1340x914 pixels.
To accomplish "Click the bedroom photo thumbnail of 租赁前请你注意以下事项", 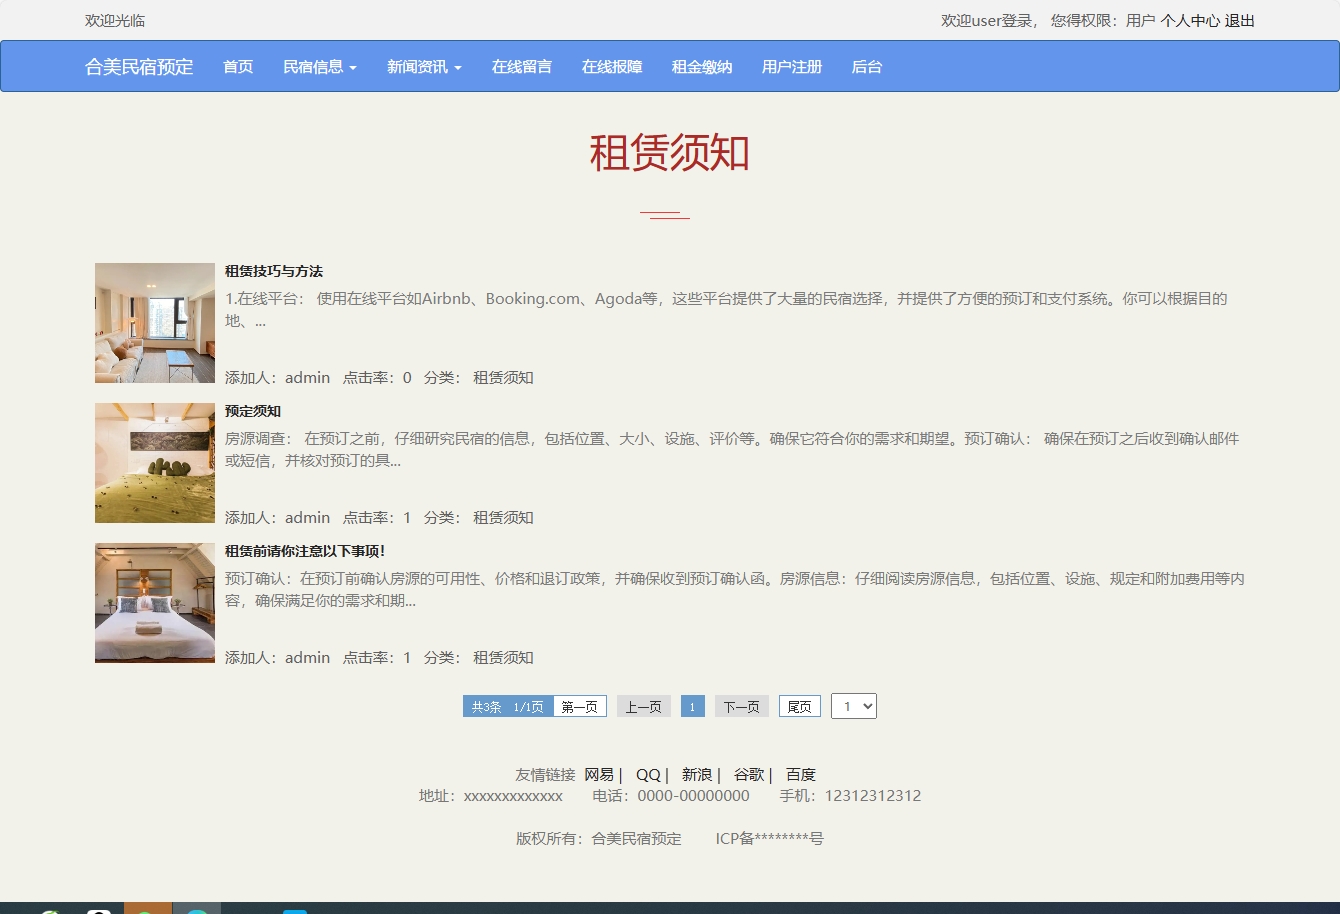I will 154,602.
